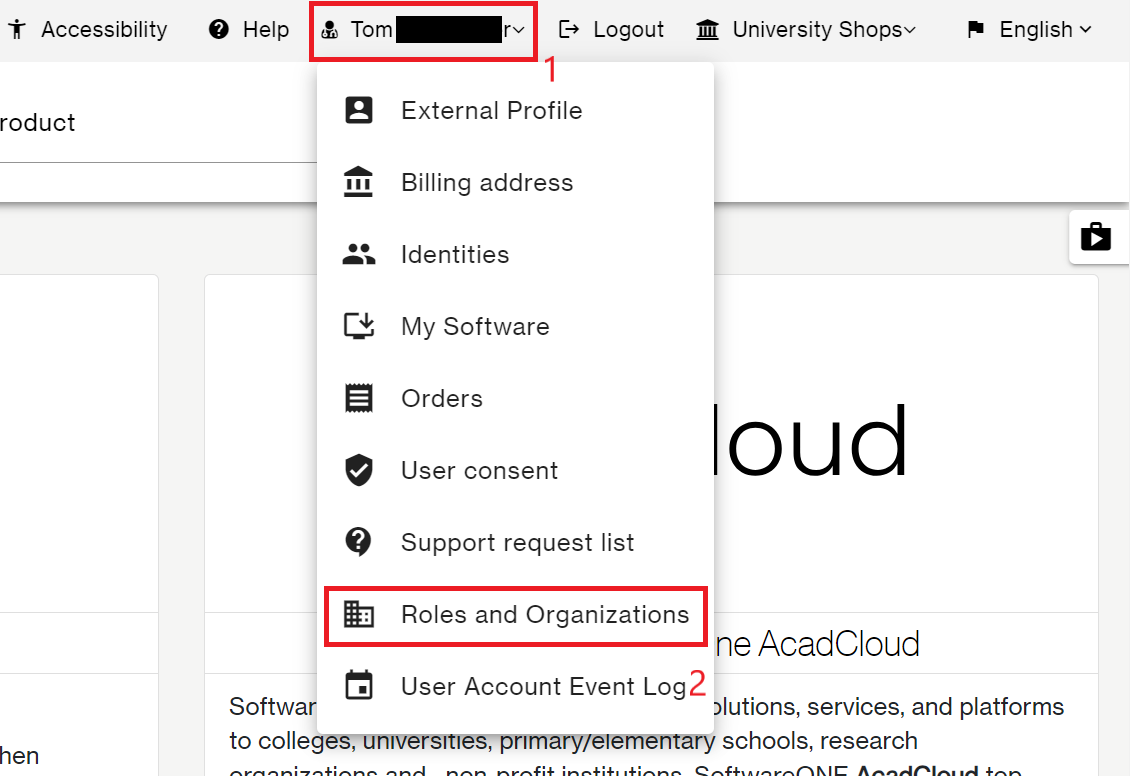
Task: Select Roles and Organizations menu entry
Action: 545,614
